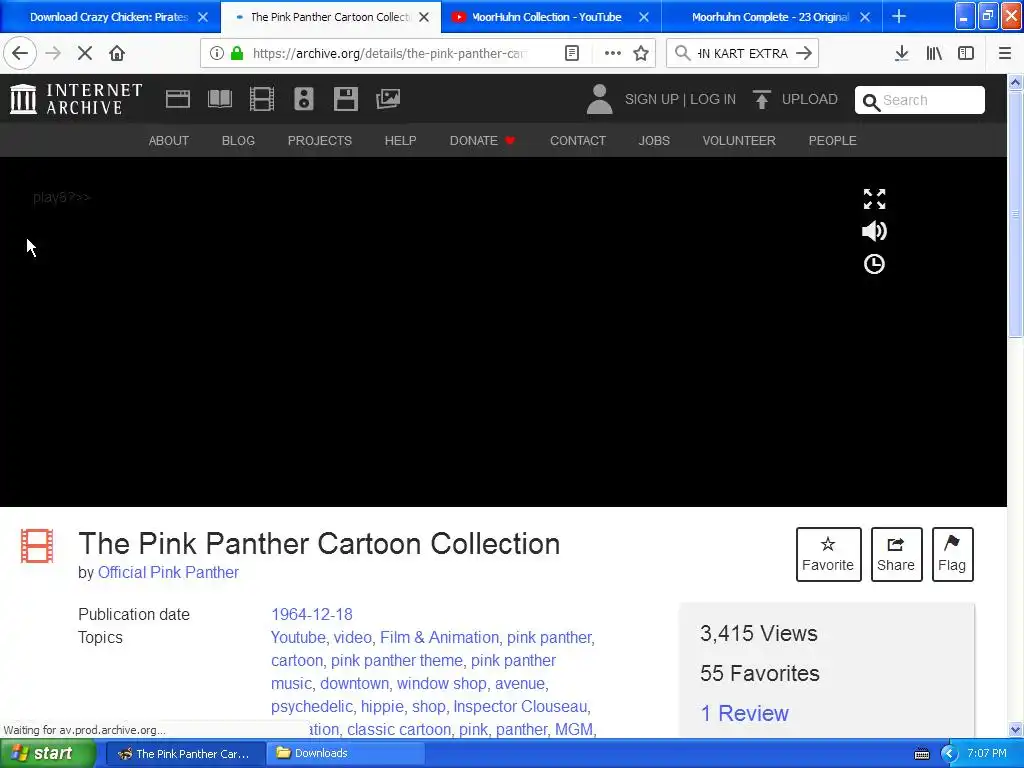Toggle the Firefox sidebar
1024x768 pixels.
(x=966, y=54)
